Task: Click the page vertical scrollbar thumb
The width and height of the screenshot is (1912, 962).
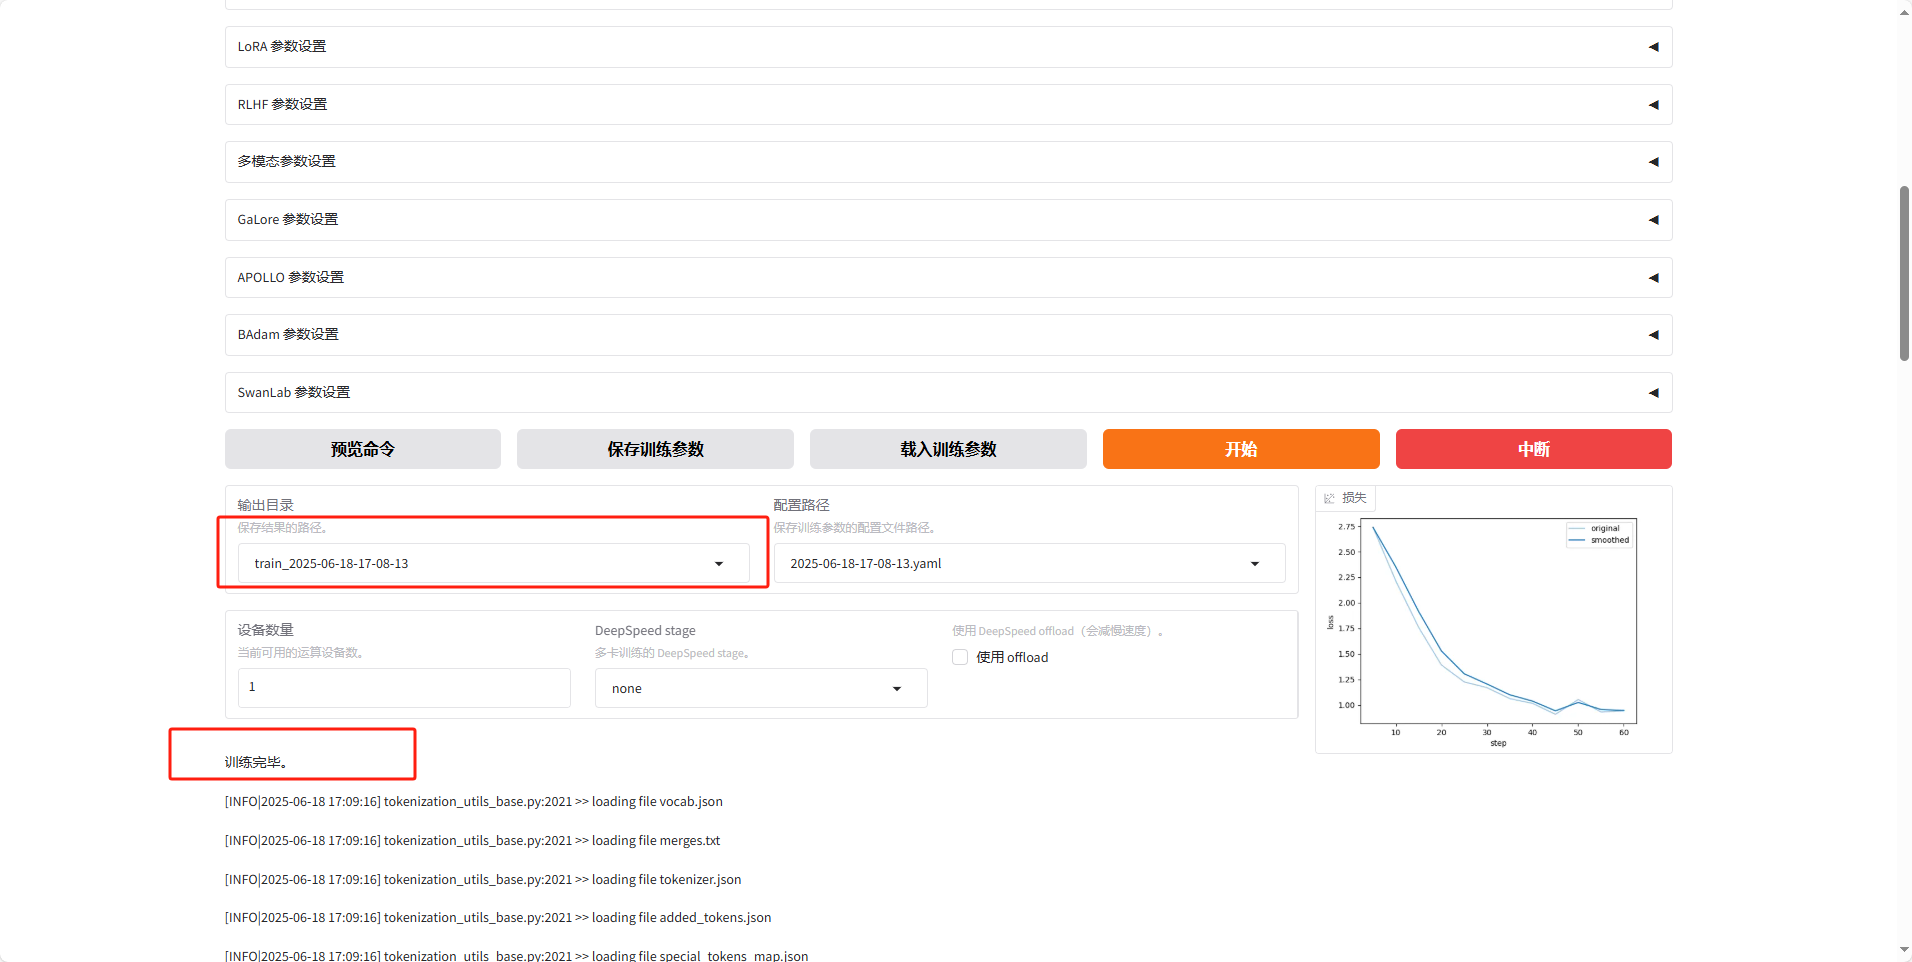Action: 1904,273
